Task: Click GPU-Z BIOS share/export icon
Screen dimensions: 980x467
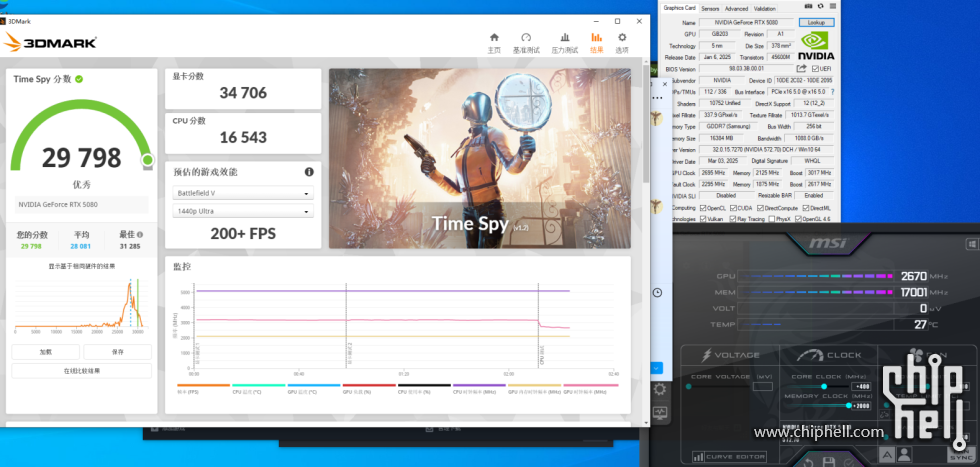Action: click(801, 69)
